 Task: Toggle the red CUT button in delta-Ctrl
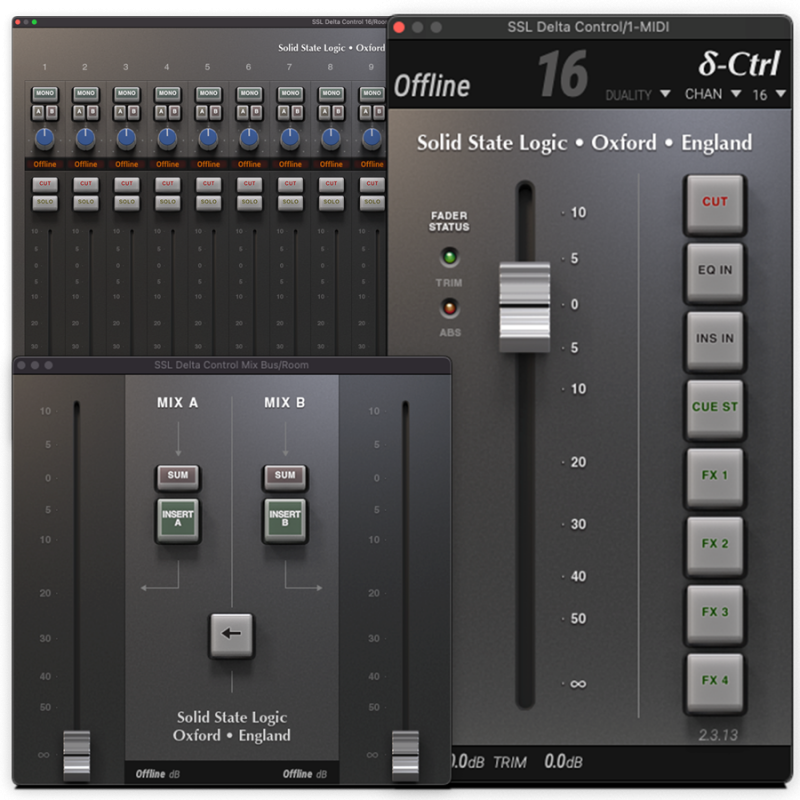click(714, 202)
